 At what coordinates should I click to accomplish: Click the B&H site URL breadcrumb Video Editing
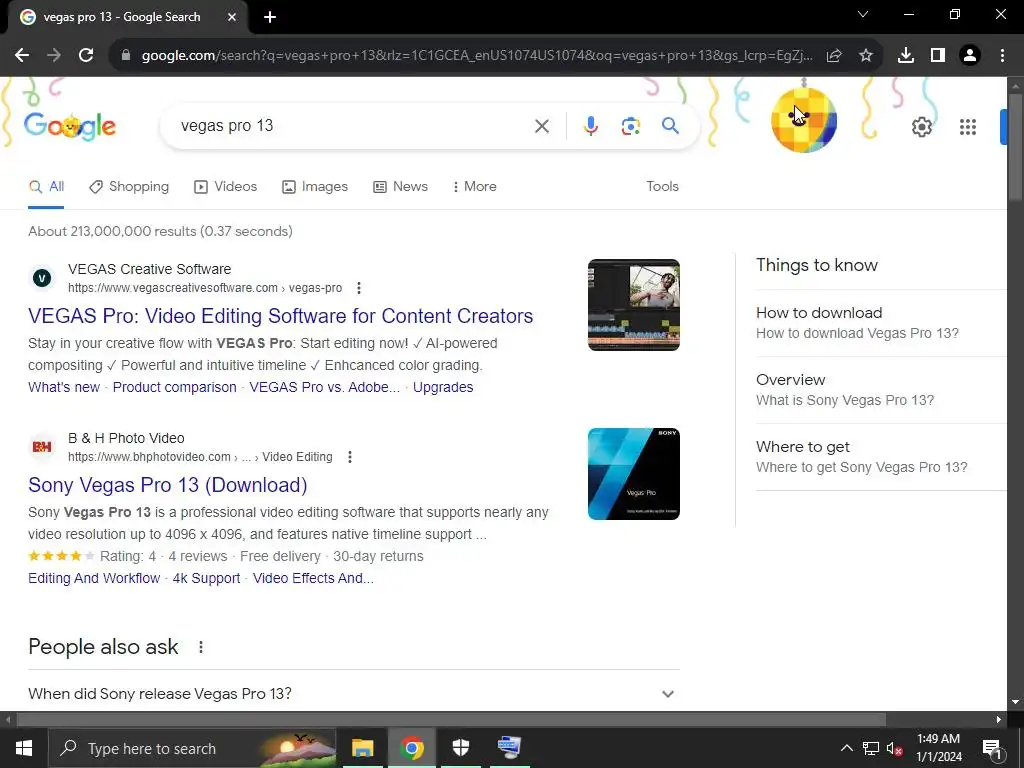(297, 457)
